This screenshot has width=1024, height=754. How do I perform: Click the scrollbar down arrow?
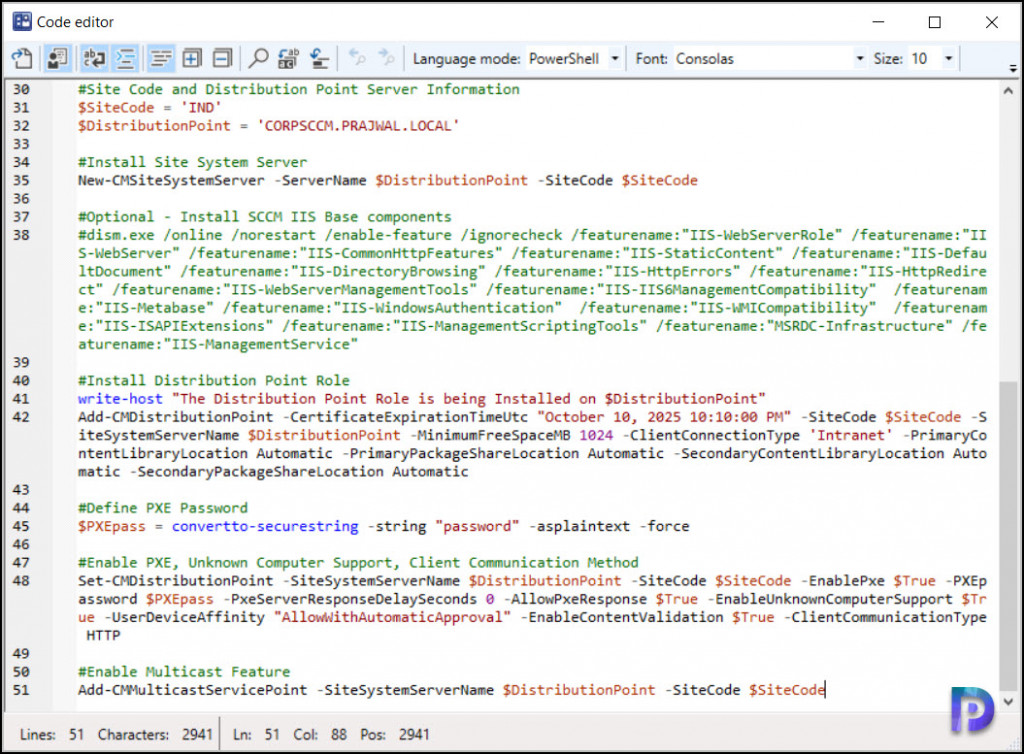click(1008, 702)
